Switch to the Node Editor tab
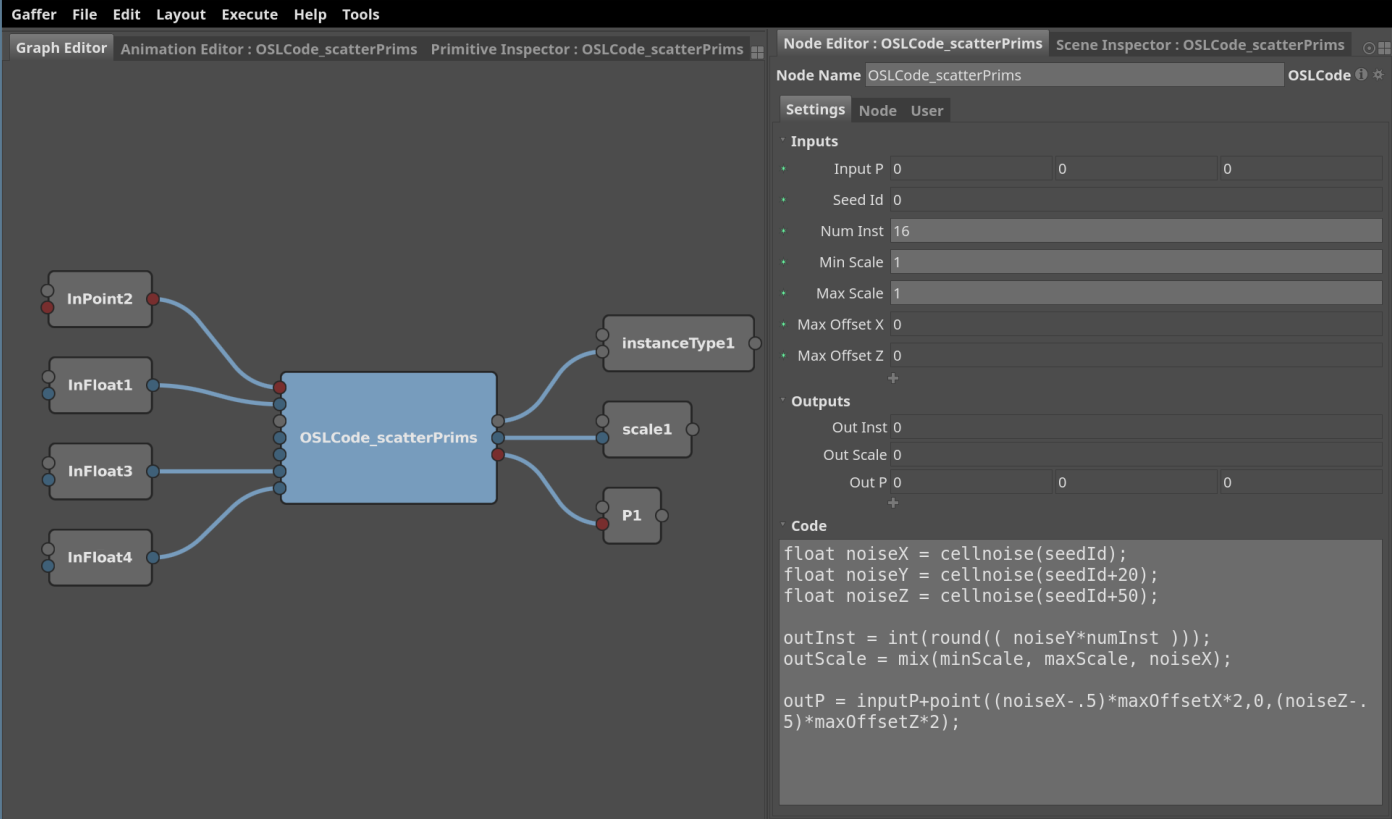This screenshot has width=1392, height=819. pyautogui.click(x=913, y=43)
